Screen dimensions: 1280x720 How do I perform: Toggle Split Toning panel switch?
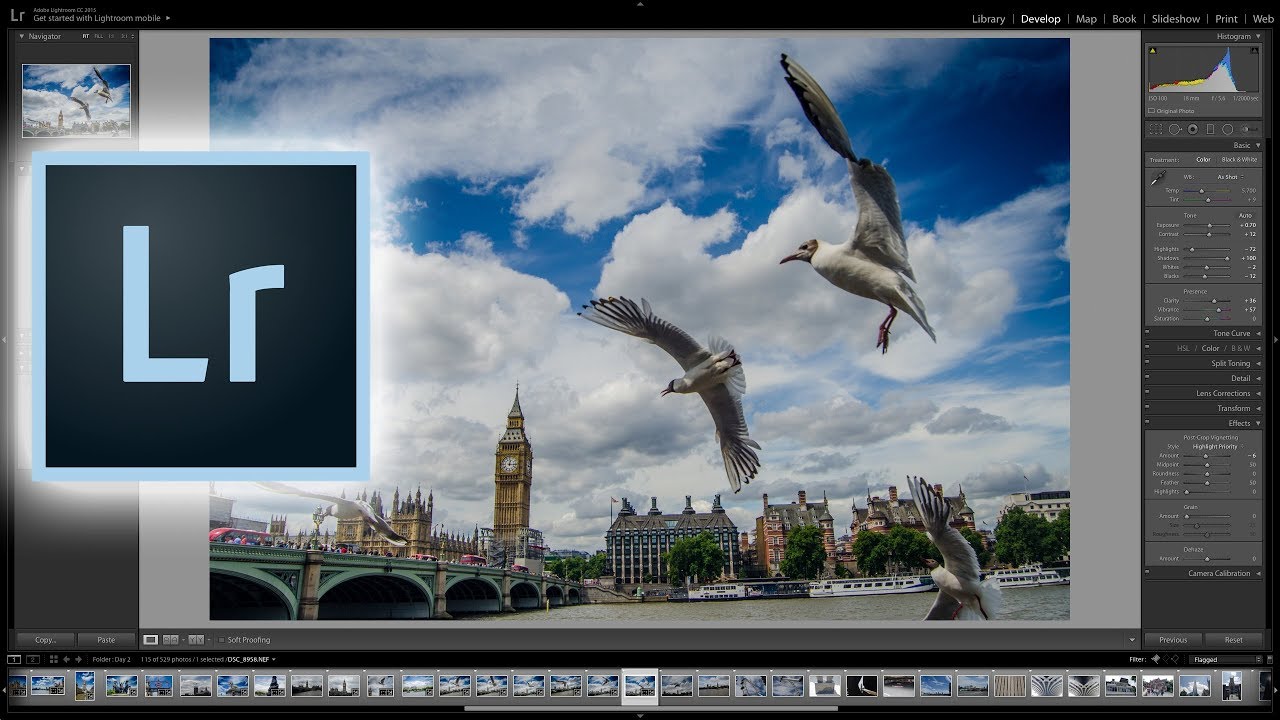[x=1147, y=363]
